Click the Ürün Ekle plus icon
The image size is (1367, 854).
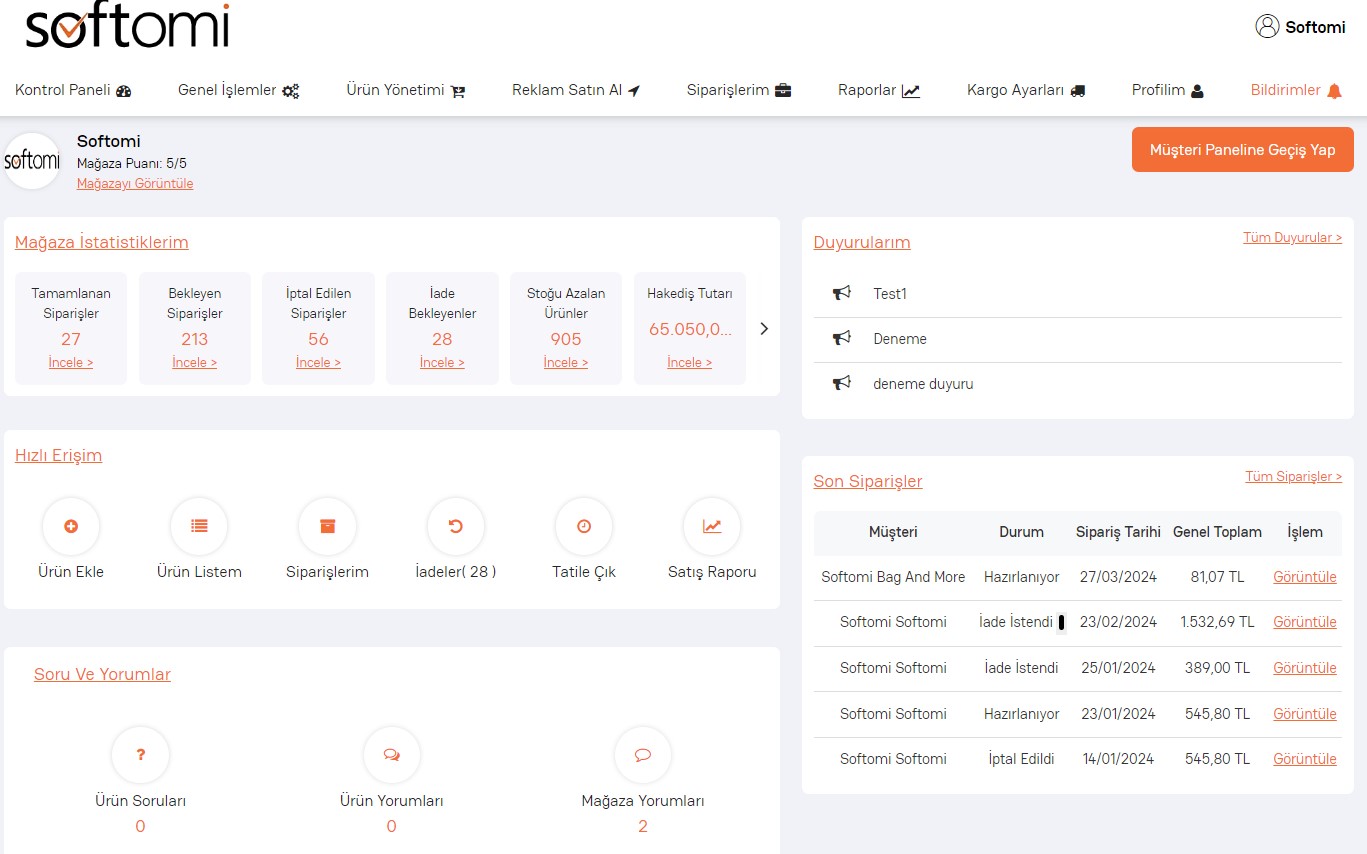coord(71,526)
